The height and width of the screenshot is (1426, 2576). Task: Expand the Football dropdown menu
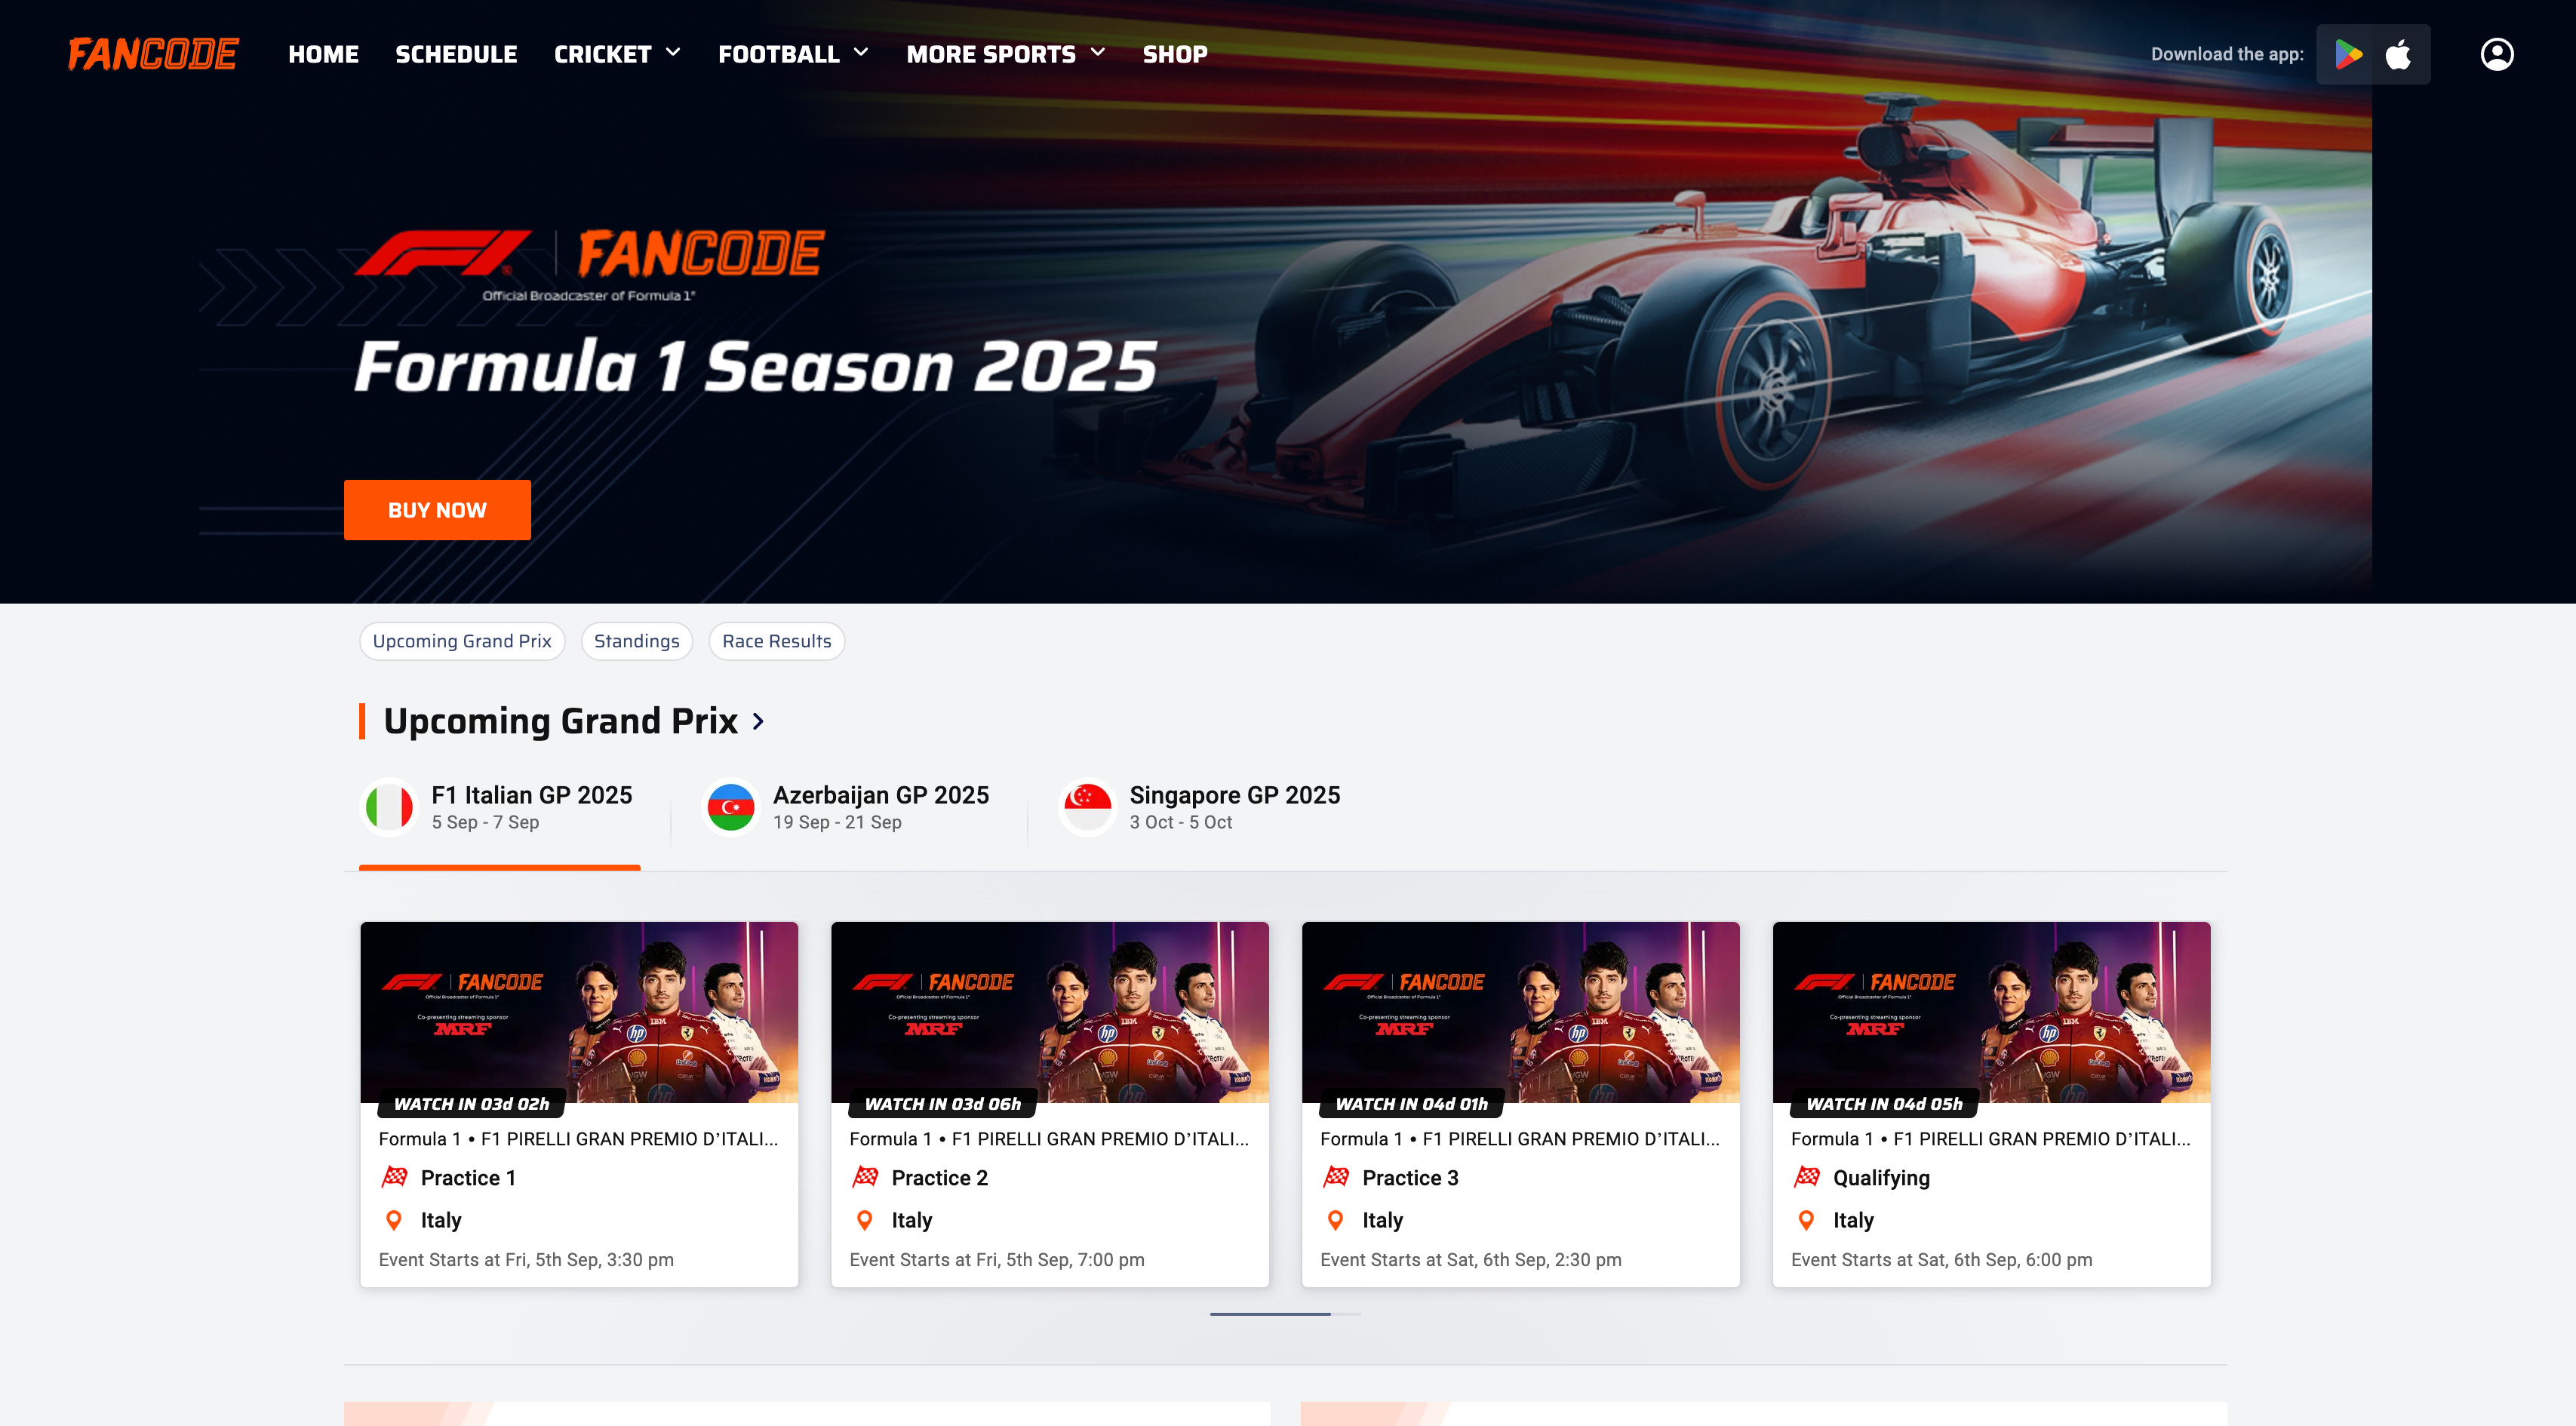coord(793,54)
